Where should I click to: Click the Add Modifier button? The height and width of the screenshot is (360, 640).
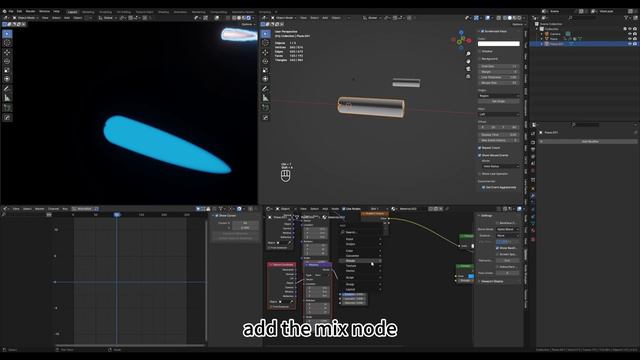[x=589, y=142]
